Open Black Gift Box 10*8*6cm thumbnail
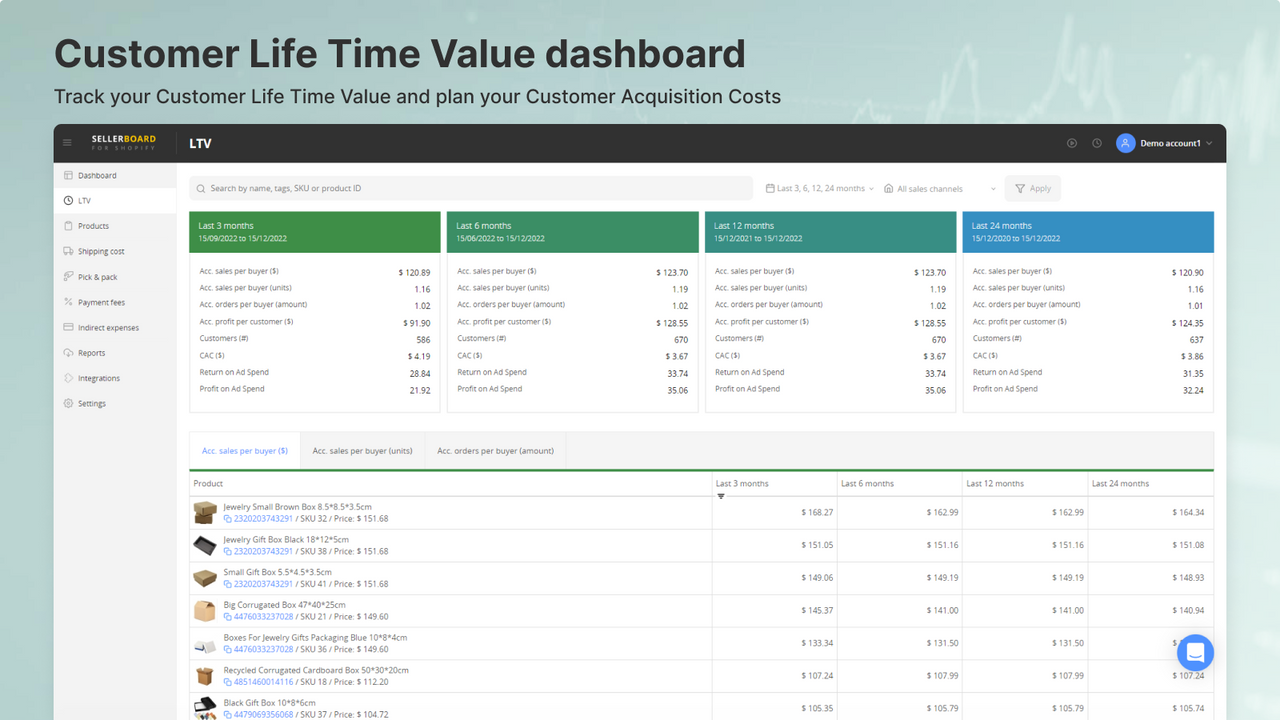Viewport: 1280px width, 720px height. point(205,708)
